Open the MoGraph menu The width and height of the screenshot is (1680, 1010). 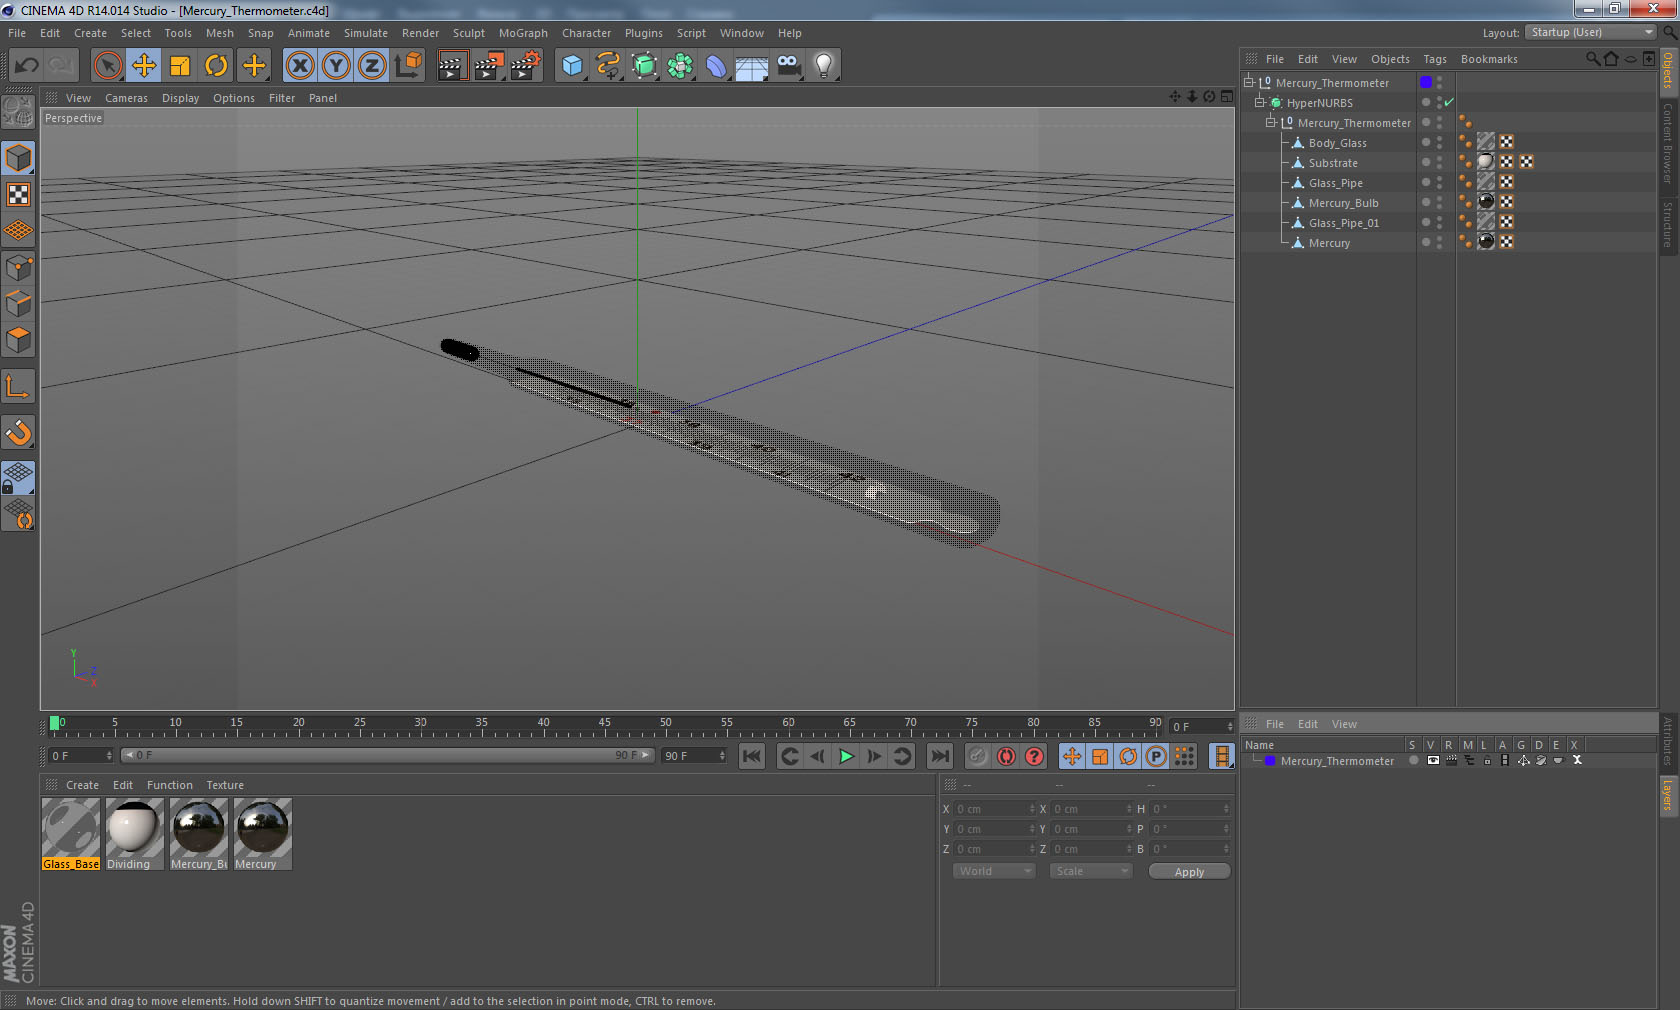pos(523,33)
